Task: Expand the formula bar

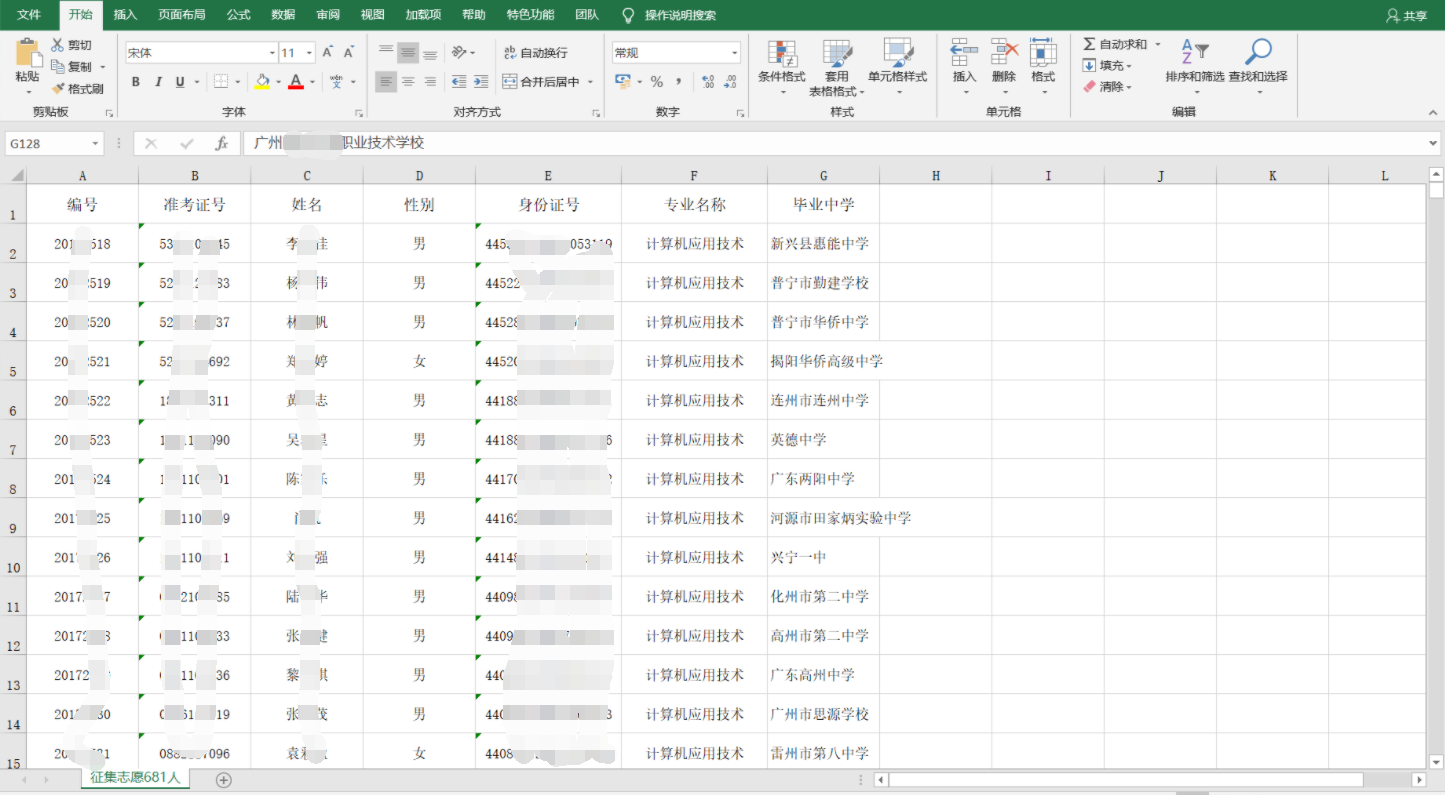Action: tap(1434, 144)
